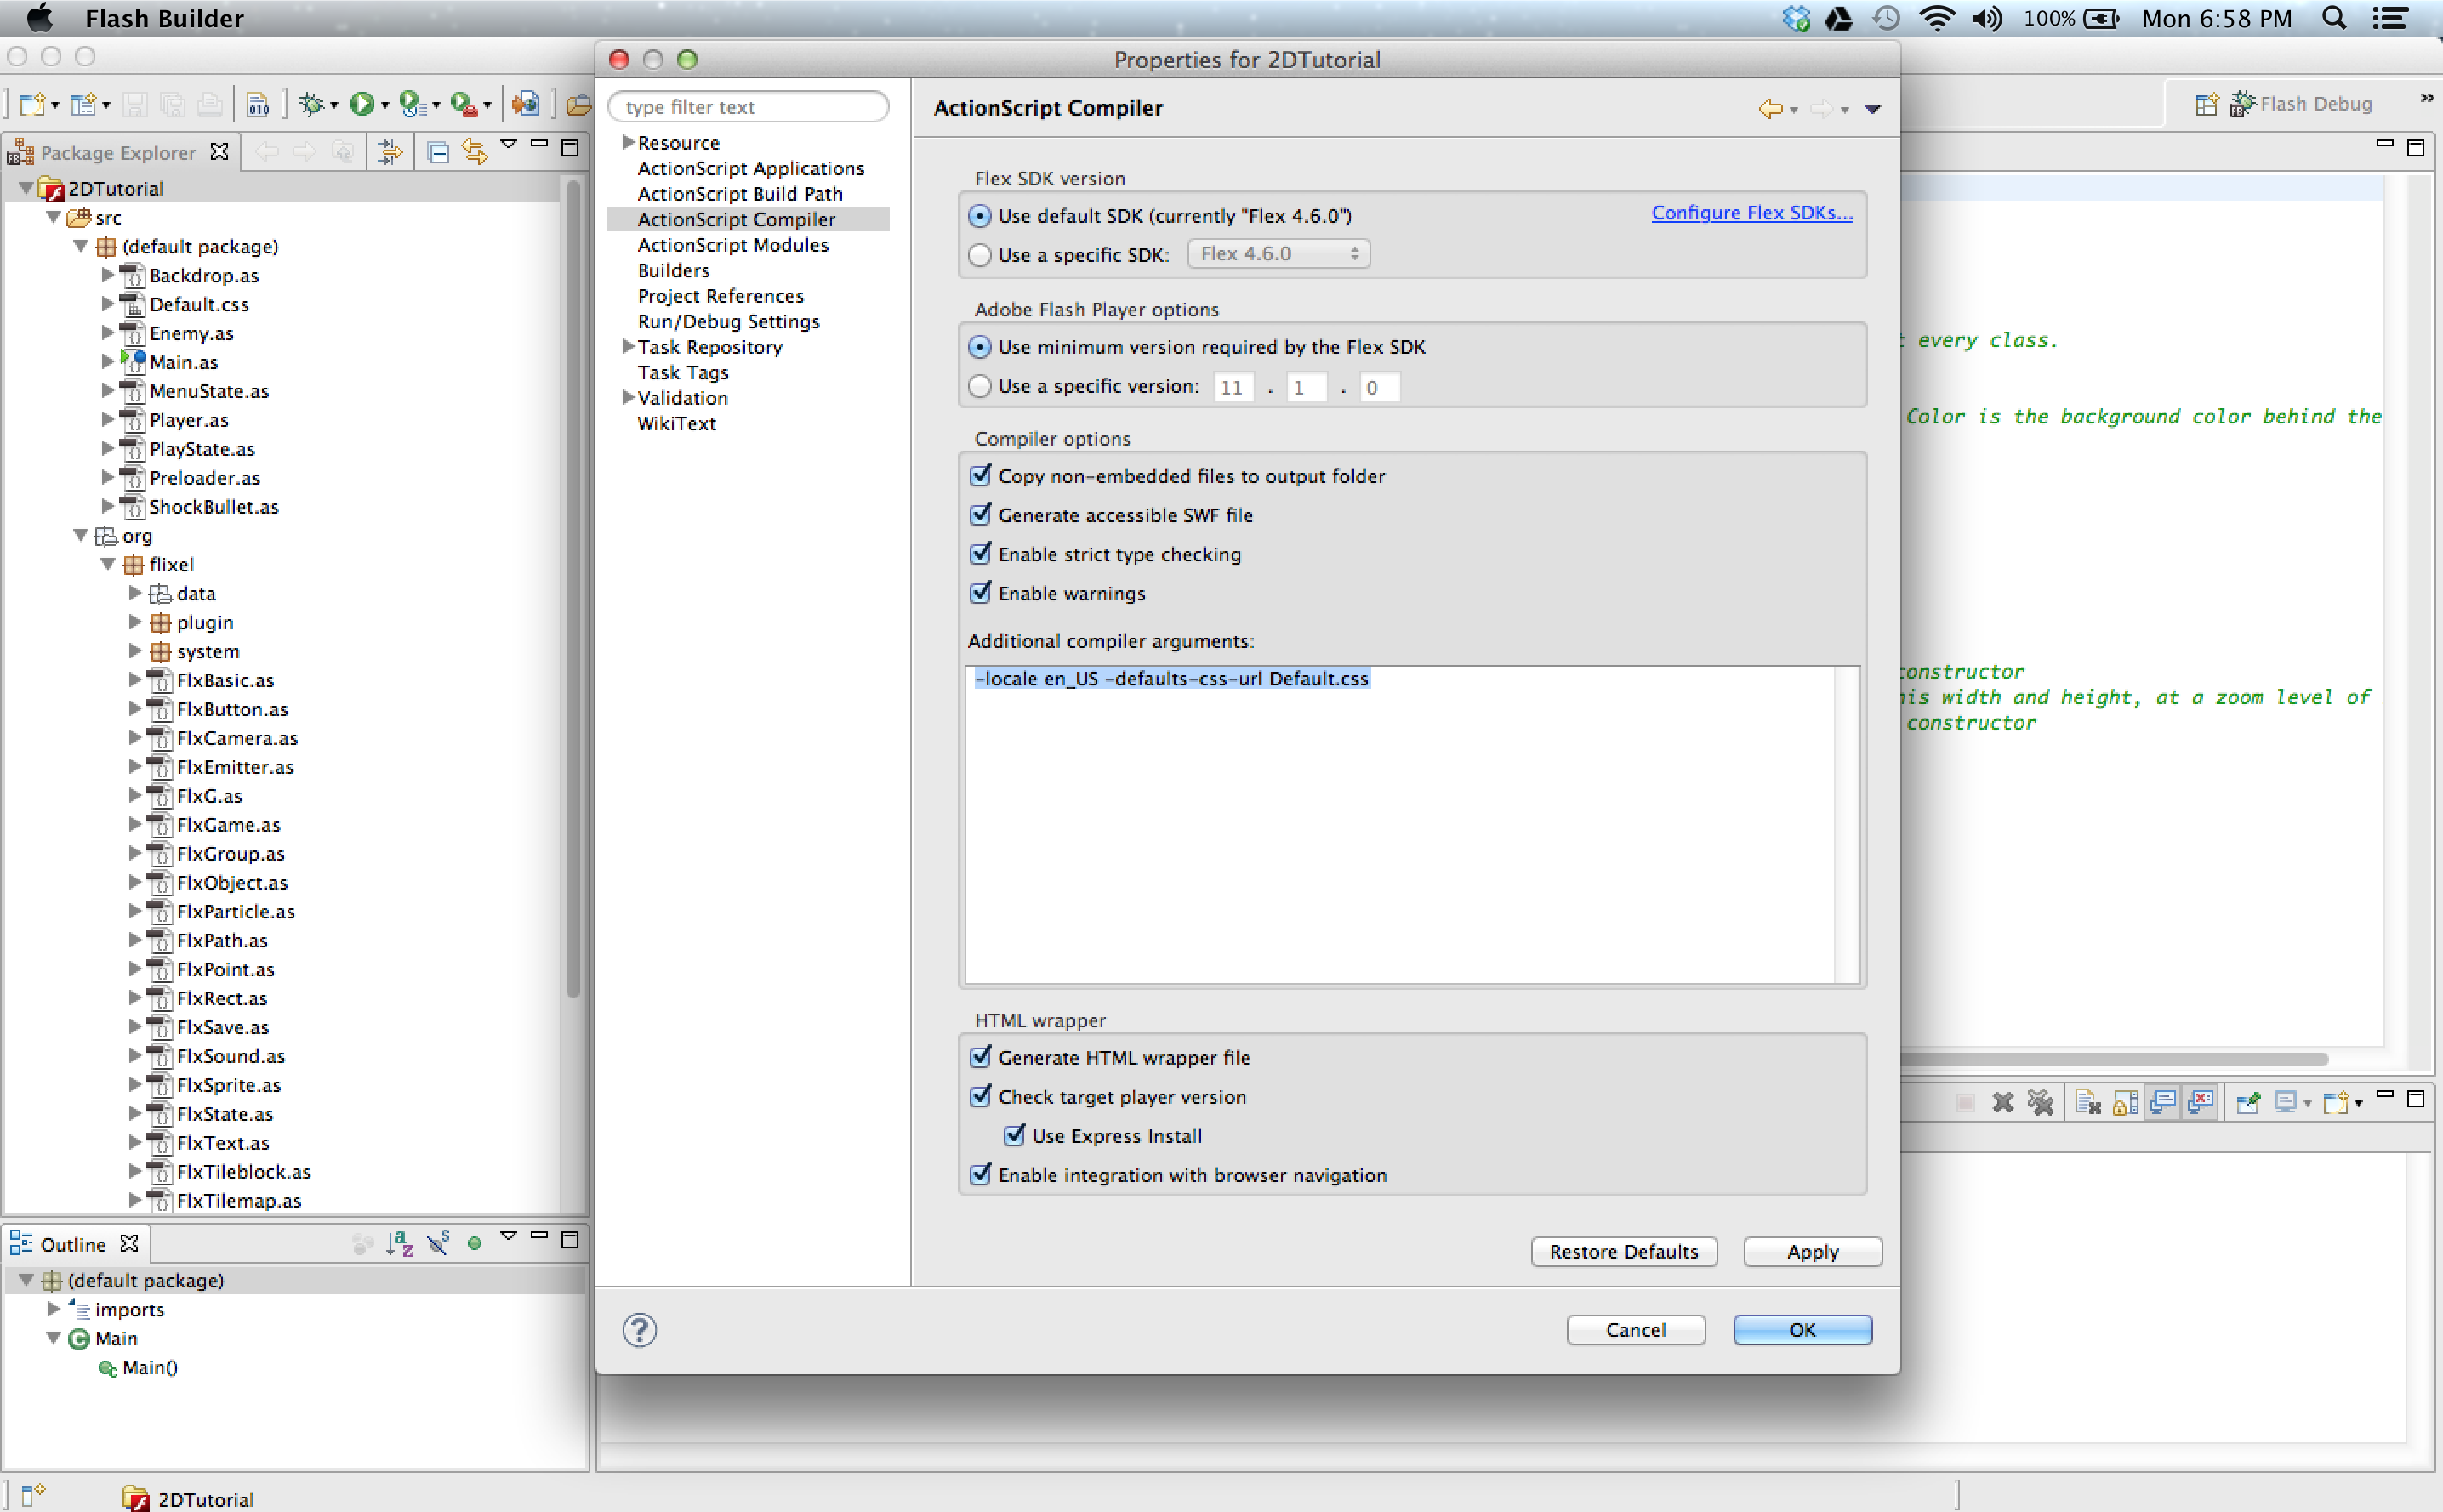Expand the Task Repository tree node
The height and width of the screenshot is (1512, 2443).
[628, 346]
